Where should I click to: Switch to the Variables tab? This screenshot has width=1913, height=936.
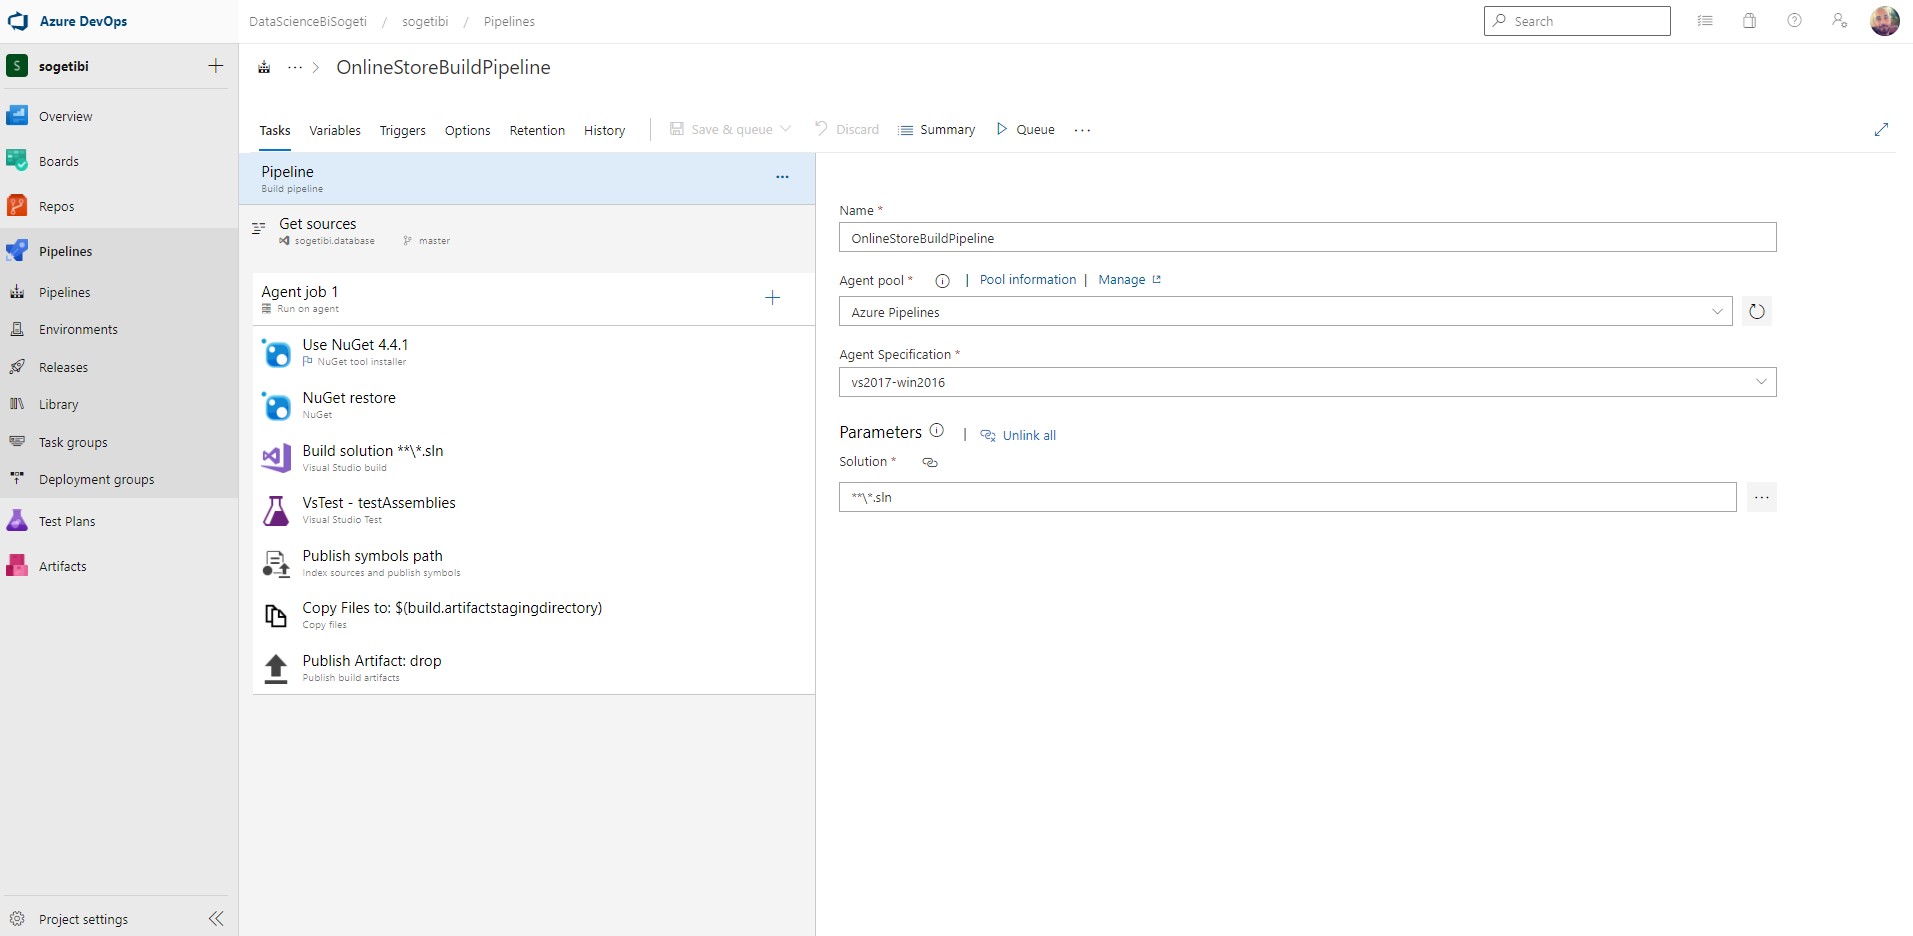point(334,130)
